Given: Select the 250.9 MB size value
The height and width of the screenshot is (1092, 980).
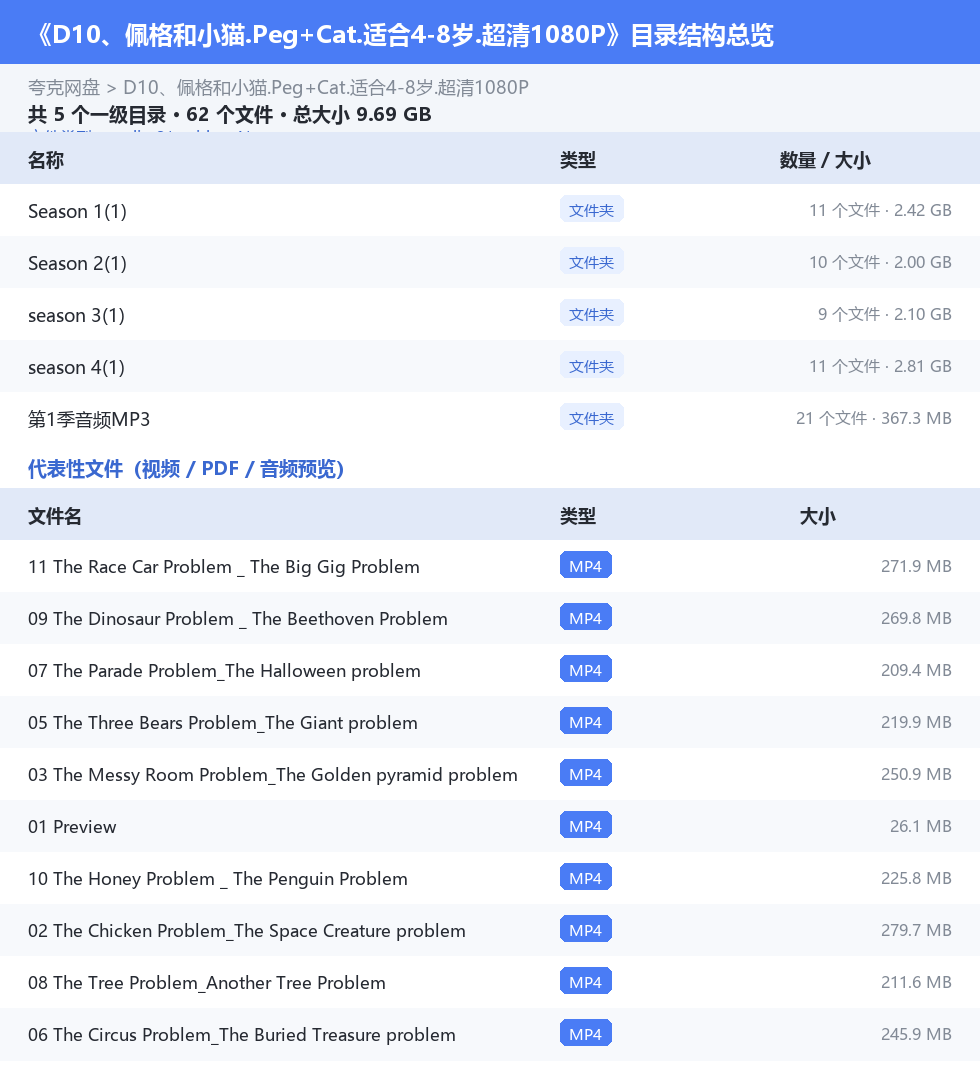Looking at the screenshot, I should (x=916, y=774).
